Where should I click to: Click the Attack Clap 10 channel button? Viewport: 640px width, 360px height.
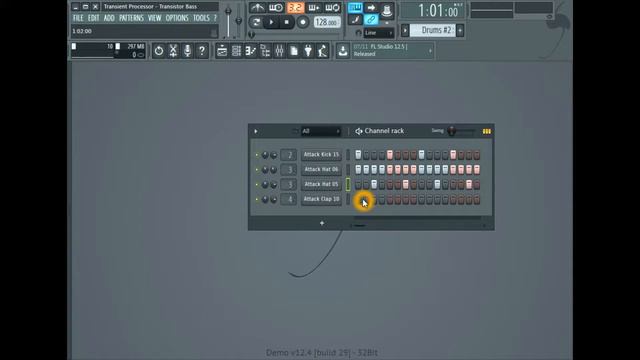[321, 199]
